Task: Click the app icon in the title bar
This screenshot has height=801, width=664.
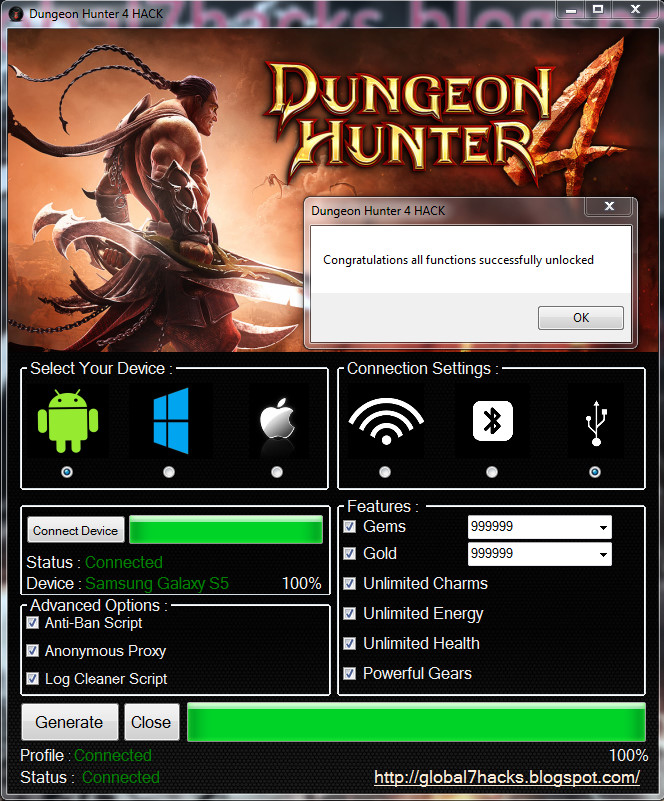Action: (16, 14)
